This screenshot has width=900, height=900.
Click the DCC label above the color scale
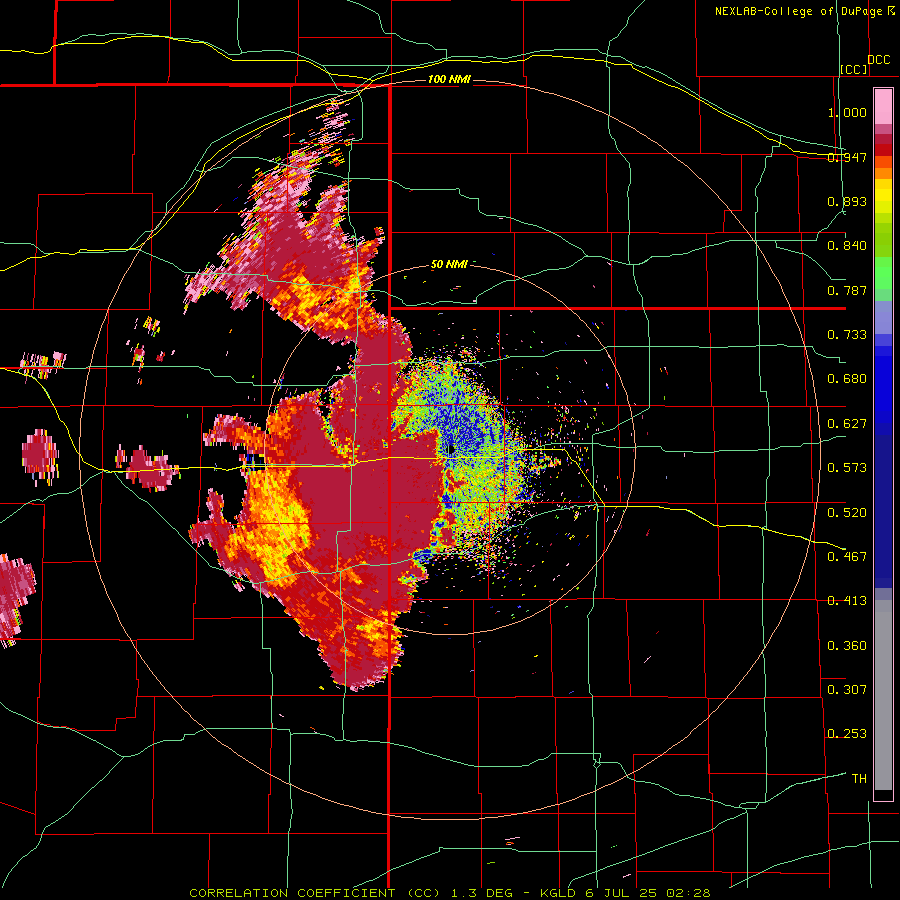[x=878, y=60]
